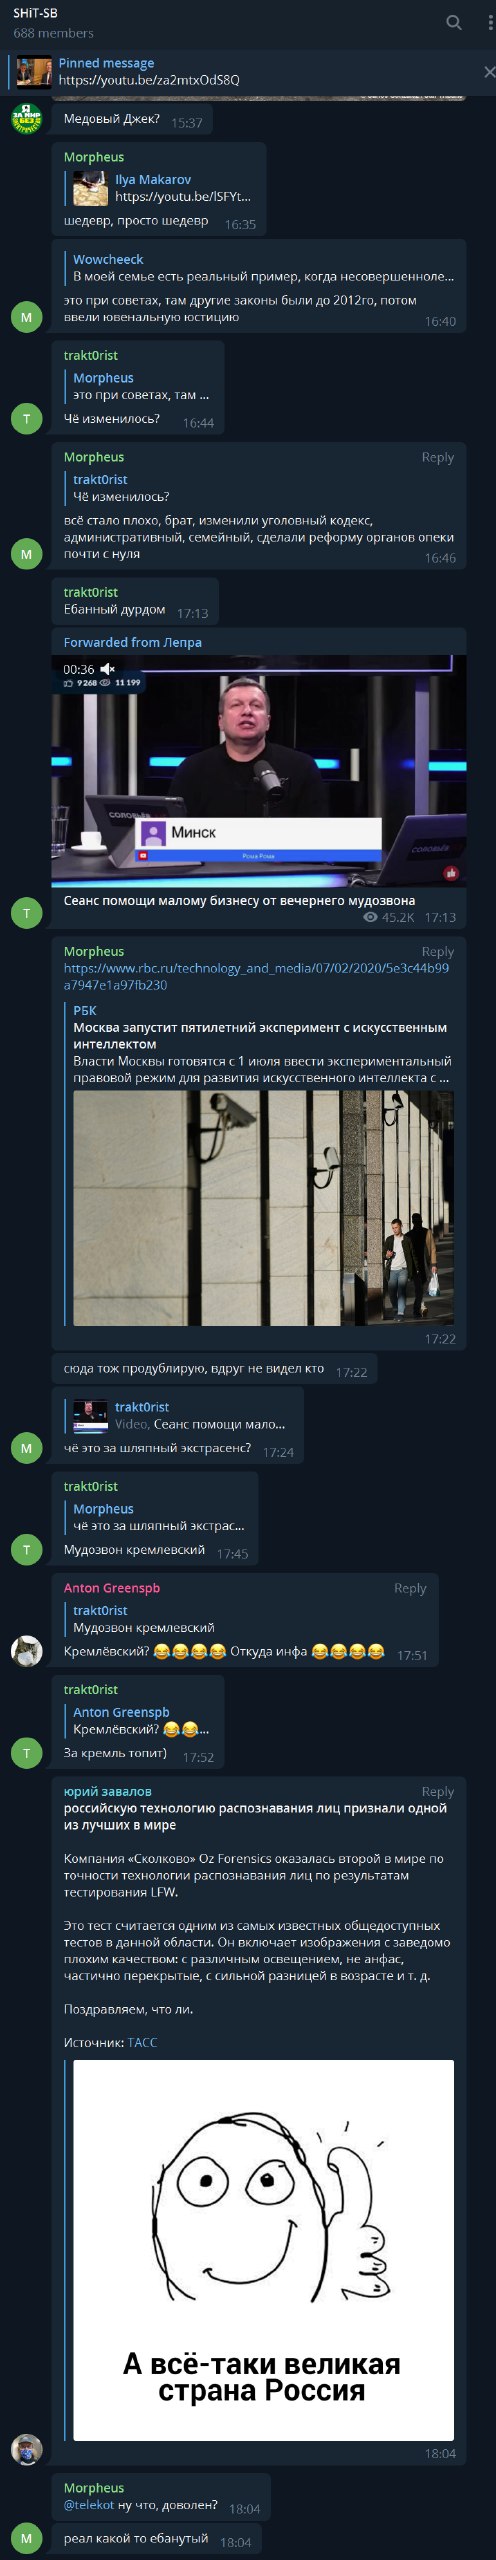The width and height of the screenshot is (496, 2560).
Task: Reply to Morpheus's rbc.ru link message
Action: coord(437,952)
